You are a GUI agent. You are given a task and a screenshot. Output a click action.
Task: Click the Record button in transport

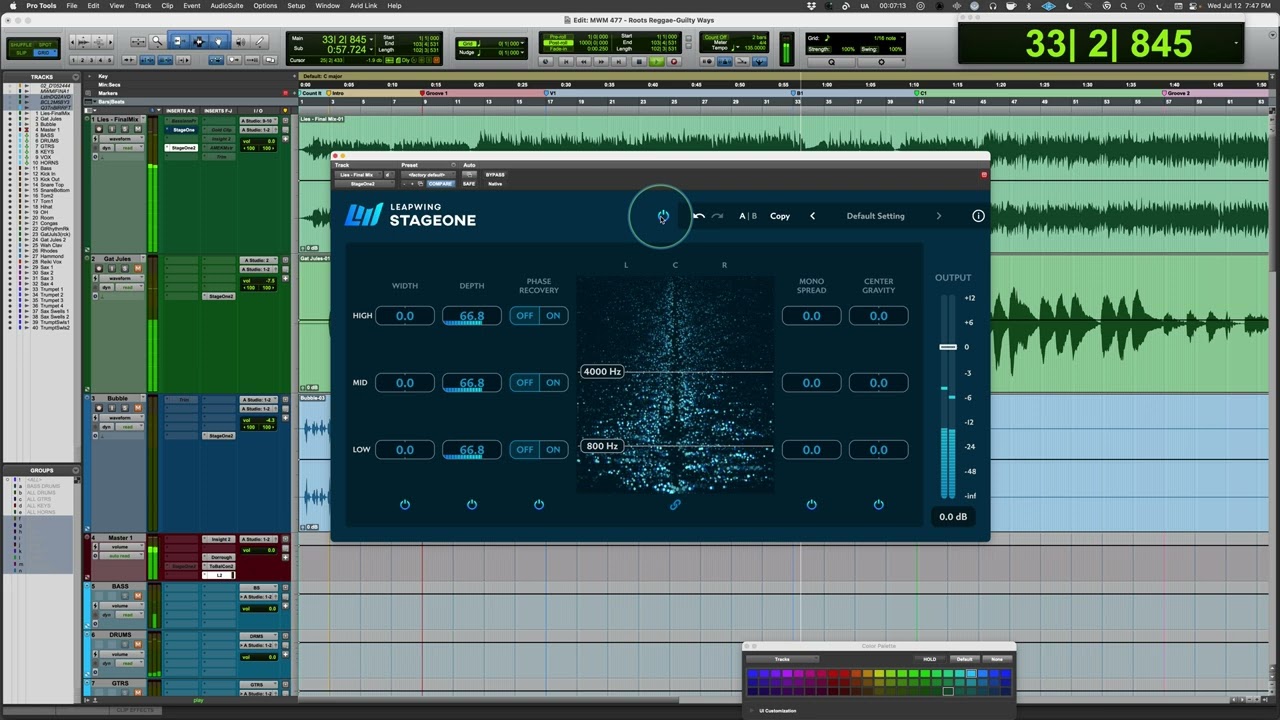coord(674,61)
